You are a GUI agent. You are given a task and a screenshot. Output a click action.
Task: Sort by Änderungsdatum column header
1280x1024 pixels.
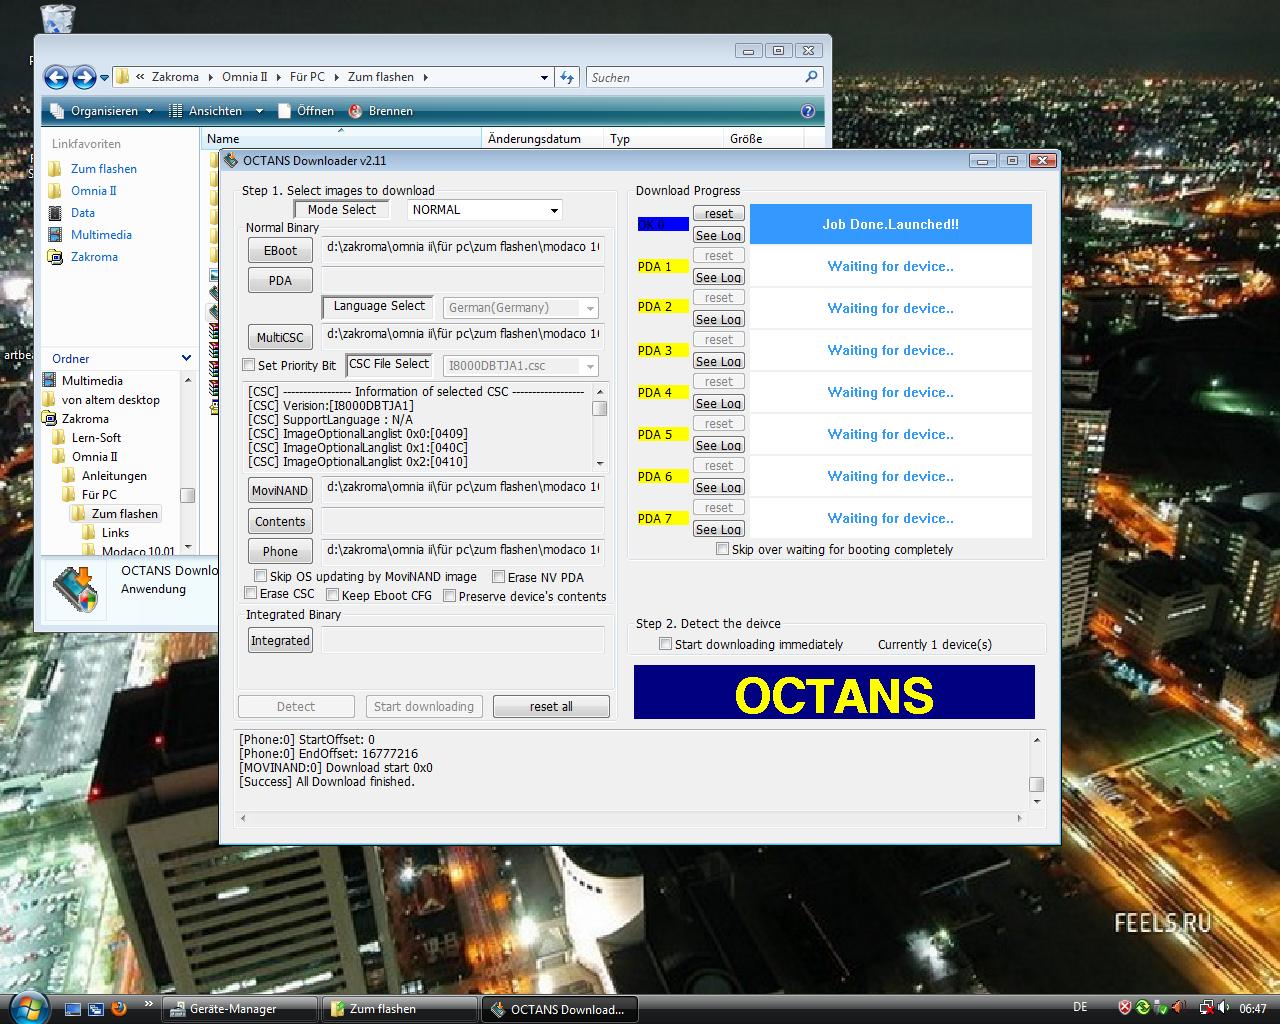point(543,139)
